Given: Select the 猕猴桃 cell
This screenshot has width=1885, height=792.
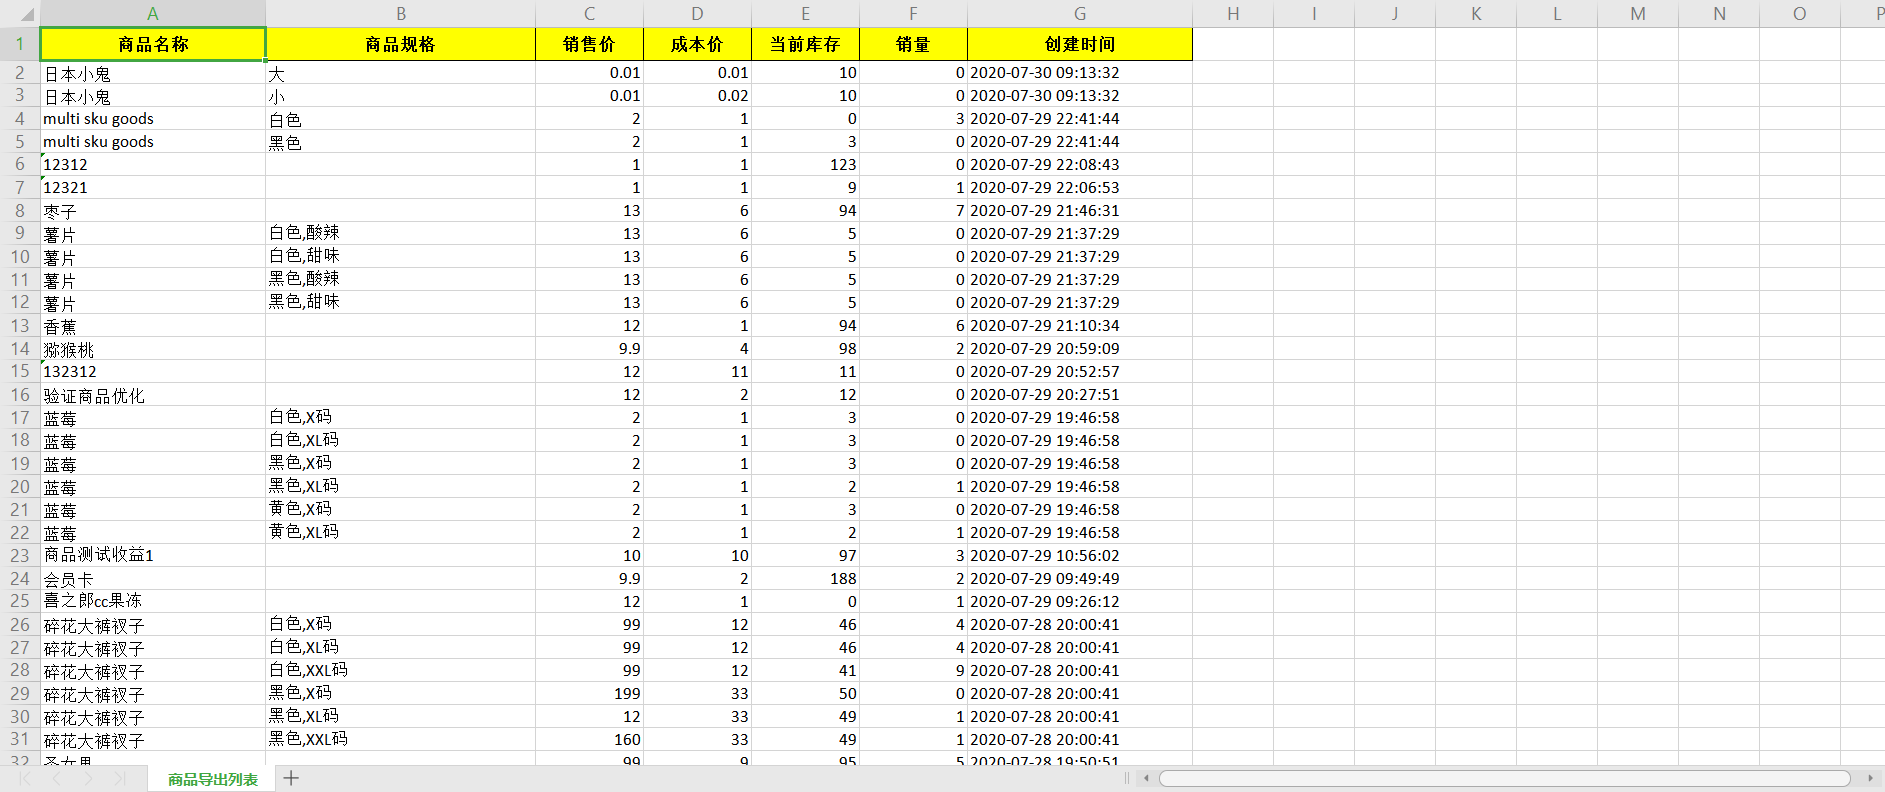Looking at the screenshot, I should (153, 348).
